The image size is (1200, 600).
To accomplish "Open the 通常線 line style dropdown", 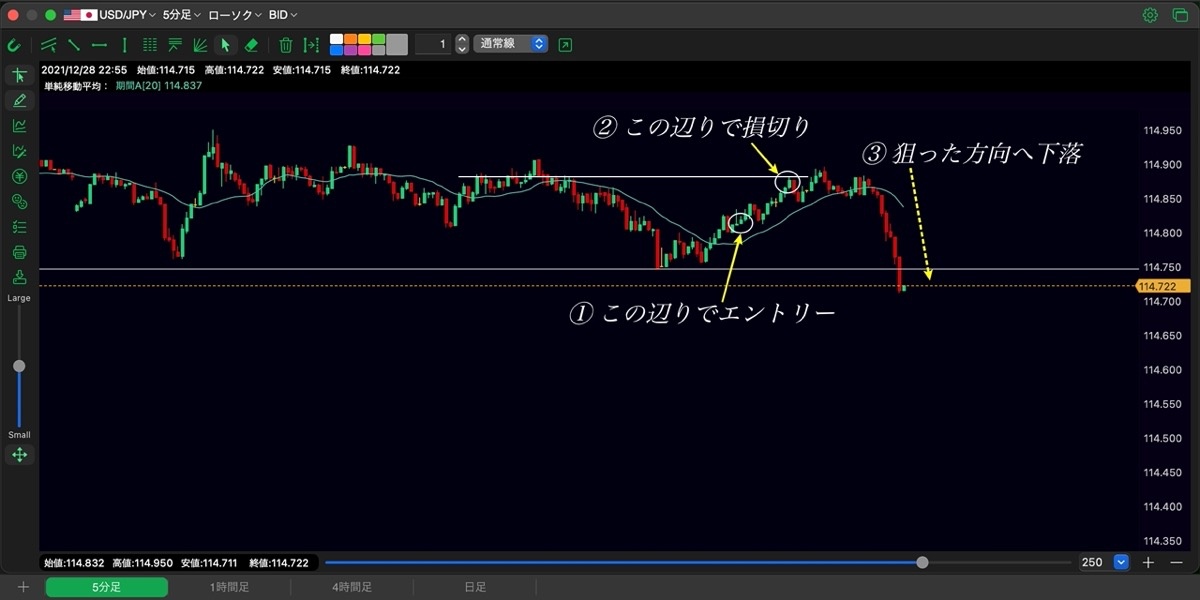I will 511,44.
